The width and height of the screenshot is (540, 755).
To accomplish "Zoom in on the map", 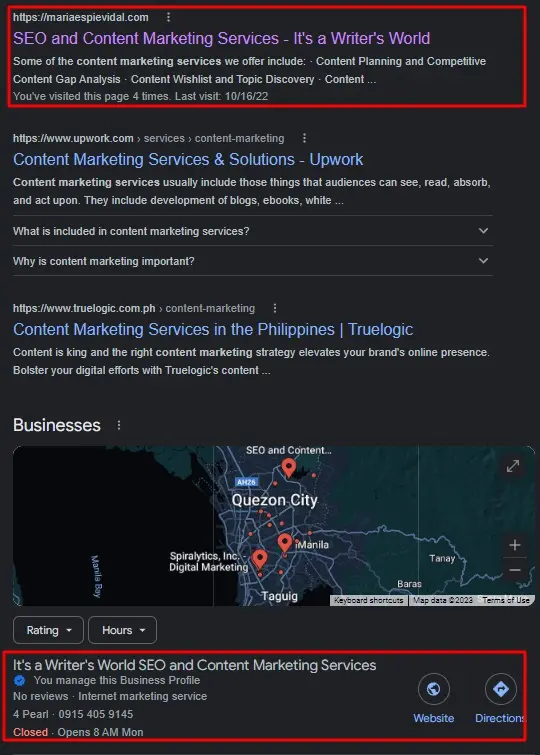I will (514, 545).
